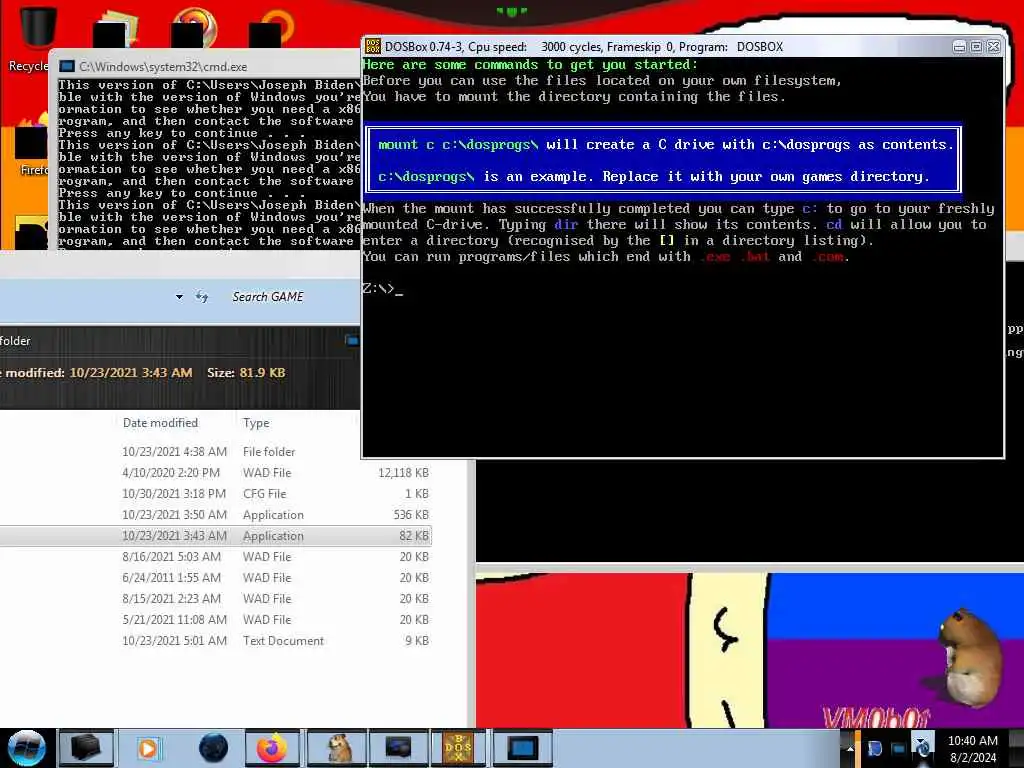Open Firefox from the taskbar

pyautogui.click(x=272, y=748)
